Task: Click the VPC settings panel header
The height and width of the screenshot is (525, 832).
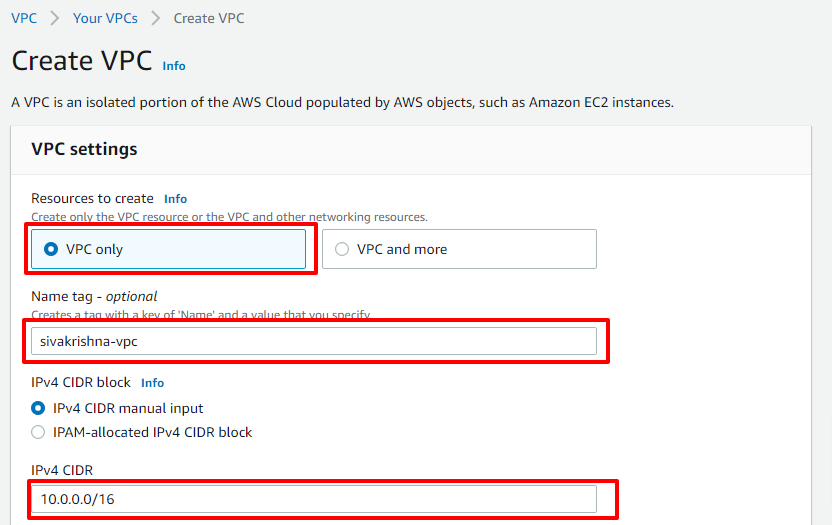Action: point(411,150)
